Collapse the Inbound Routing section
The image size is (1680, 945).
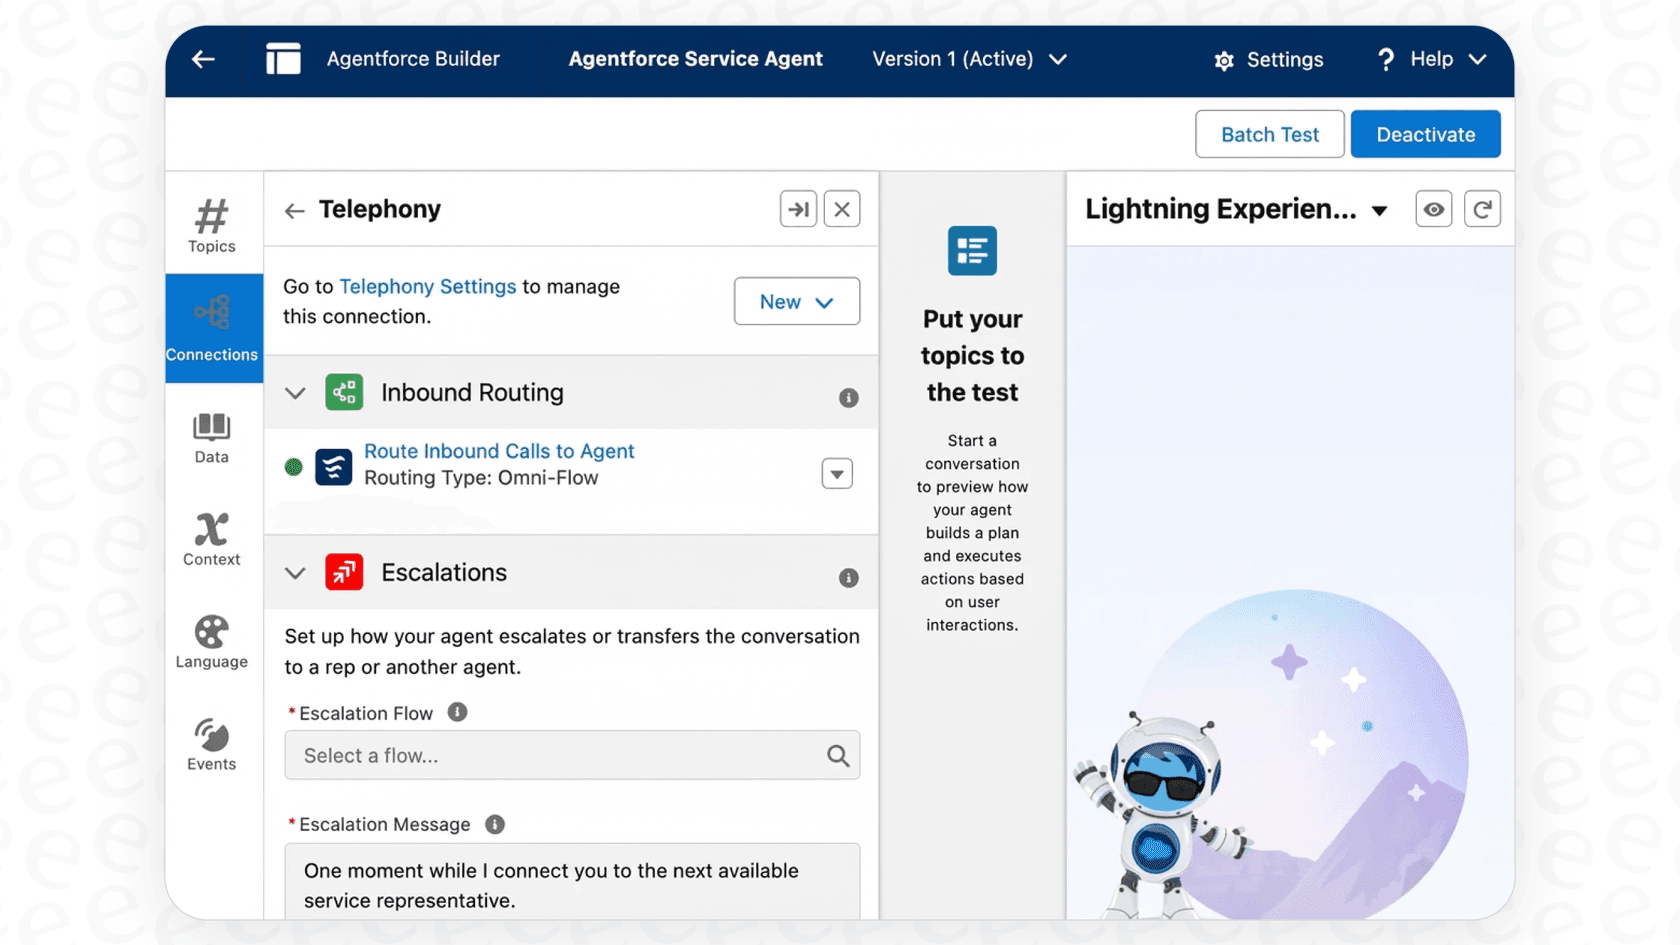click(295, 393)
